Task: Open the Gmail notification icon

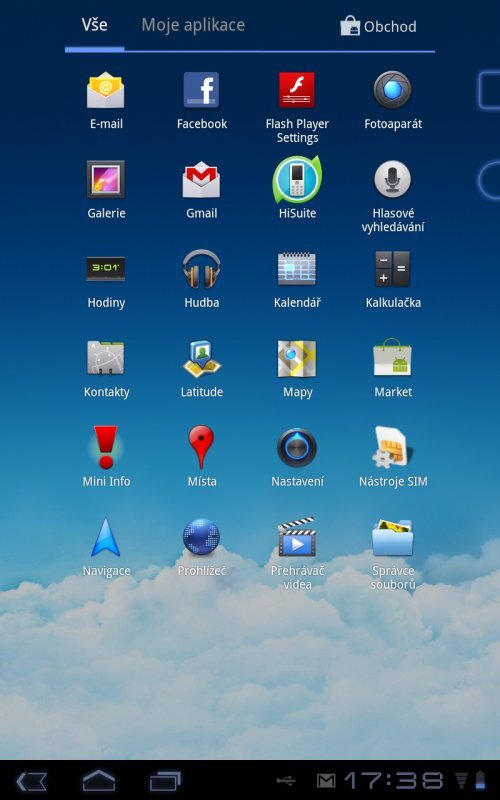Action: point(326,781)
